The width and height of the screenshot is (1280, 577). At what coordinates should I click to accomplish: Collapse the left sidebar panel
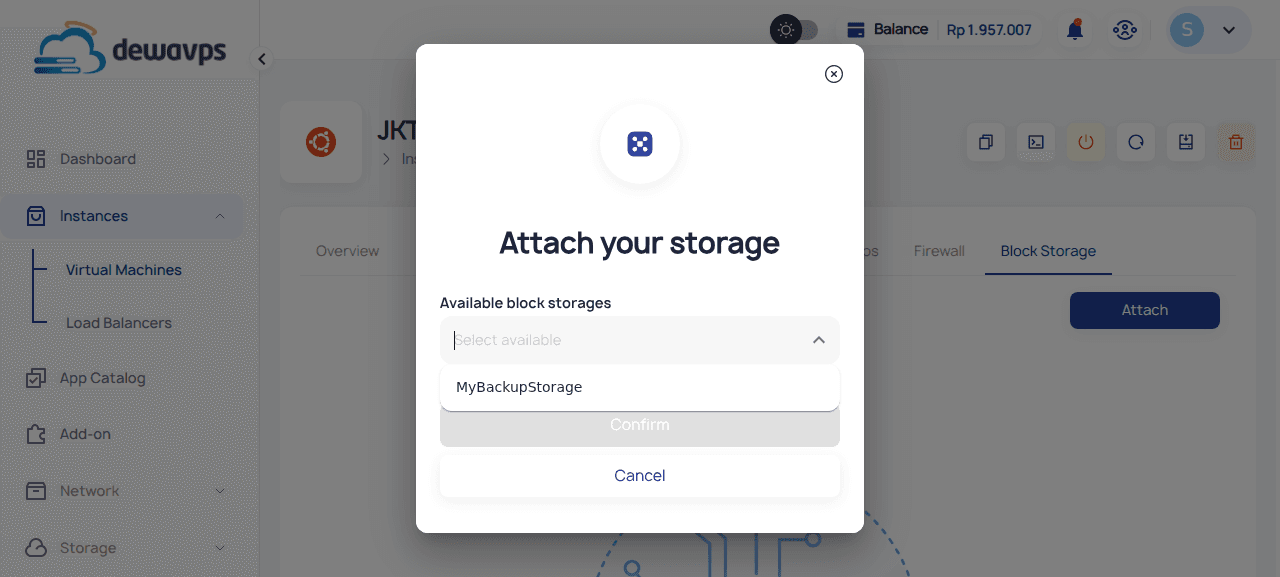coord(261,58)
